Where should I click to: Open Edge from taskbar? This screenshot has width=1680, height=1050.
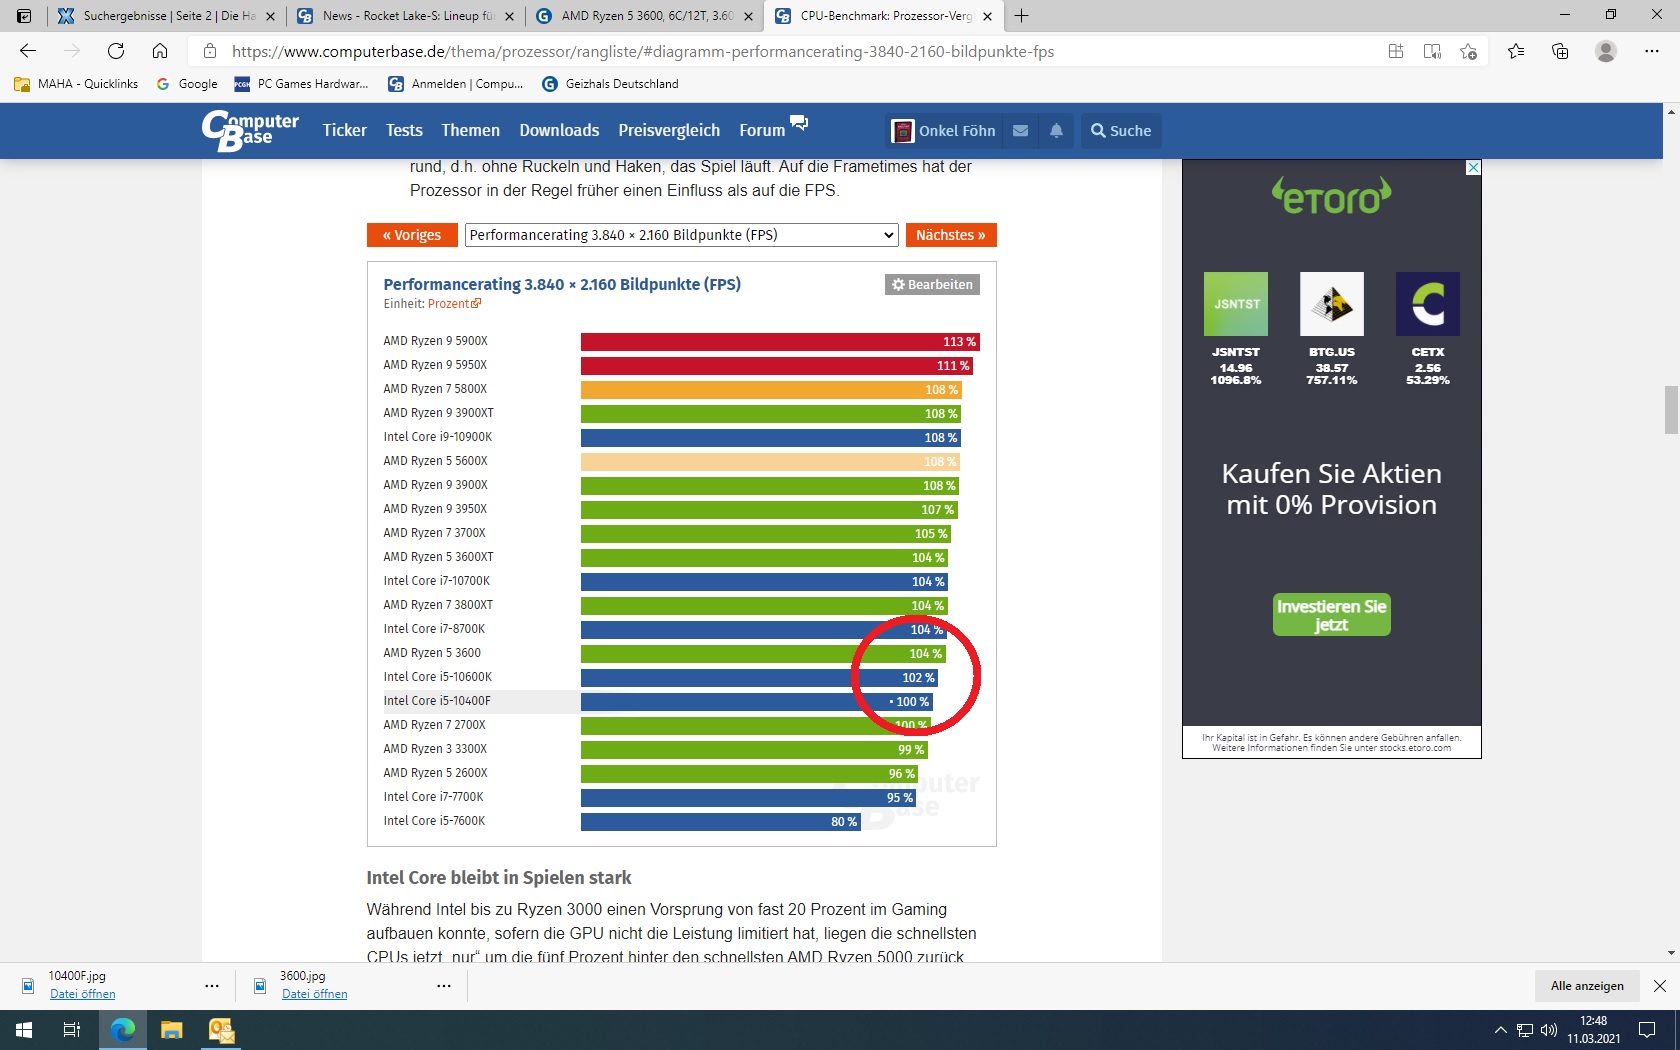(x=123, y=1030)
